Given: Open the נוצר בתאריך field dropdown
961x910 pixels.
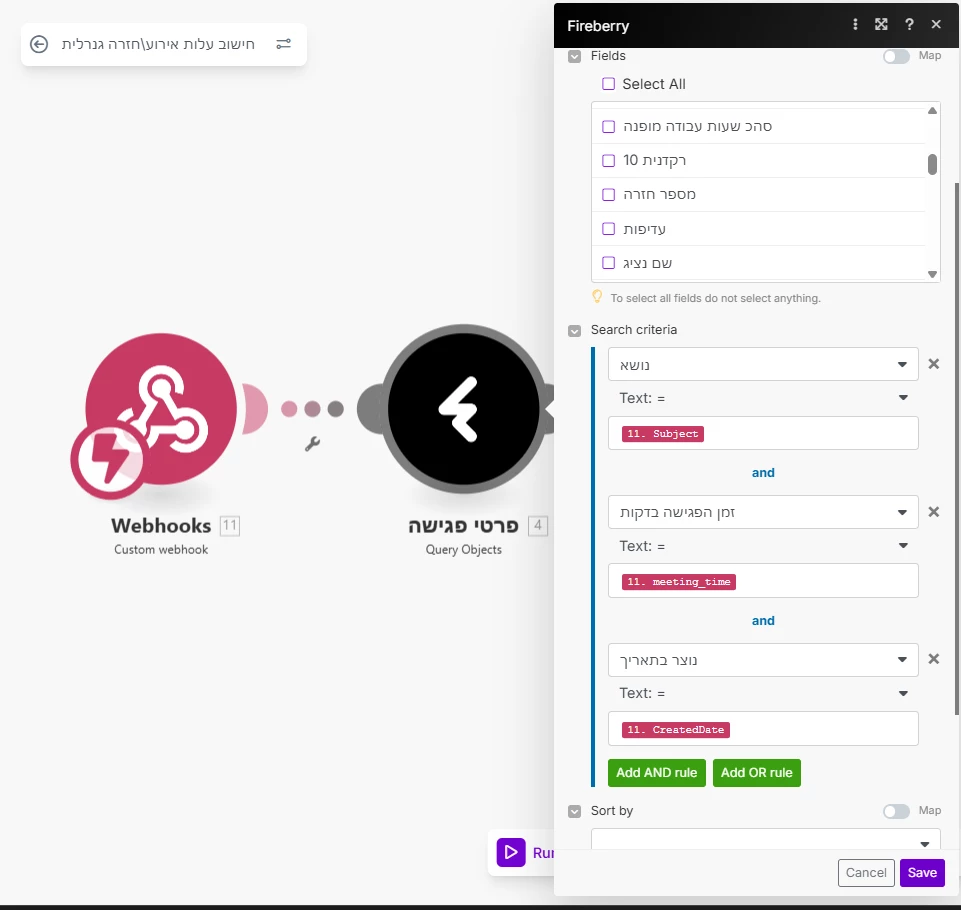Looking at the screenshot, I should (x=763, y=660).
